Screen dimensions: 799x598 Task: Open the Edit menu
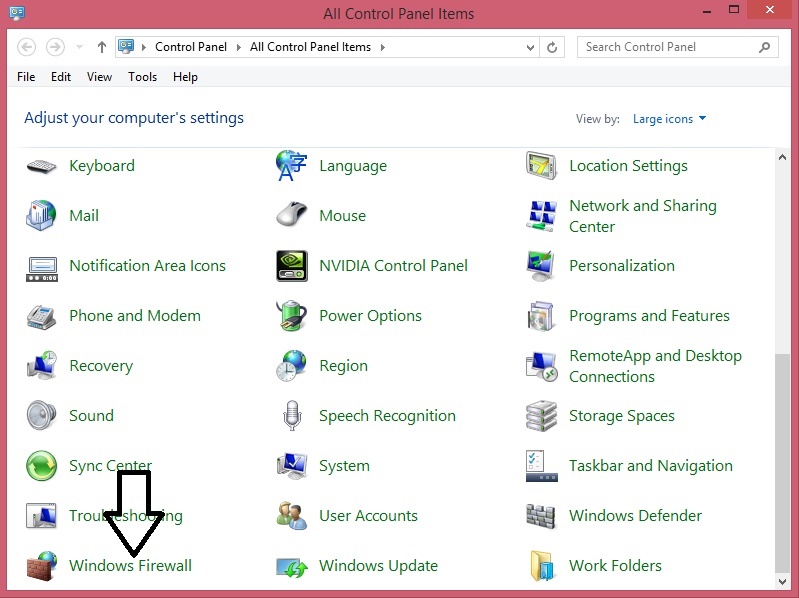61,77
